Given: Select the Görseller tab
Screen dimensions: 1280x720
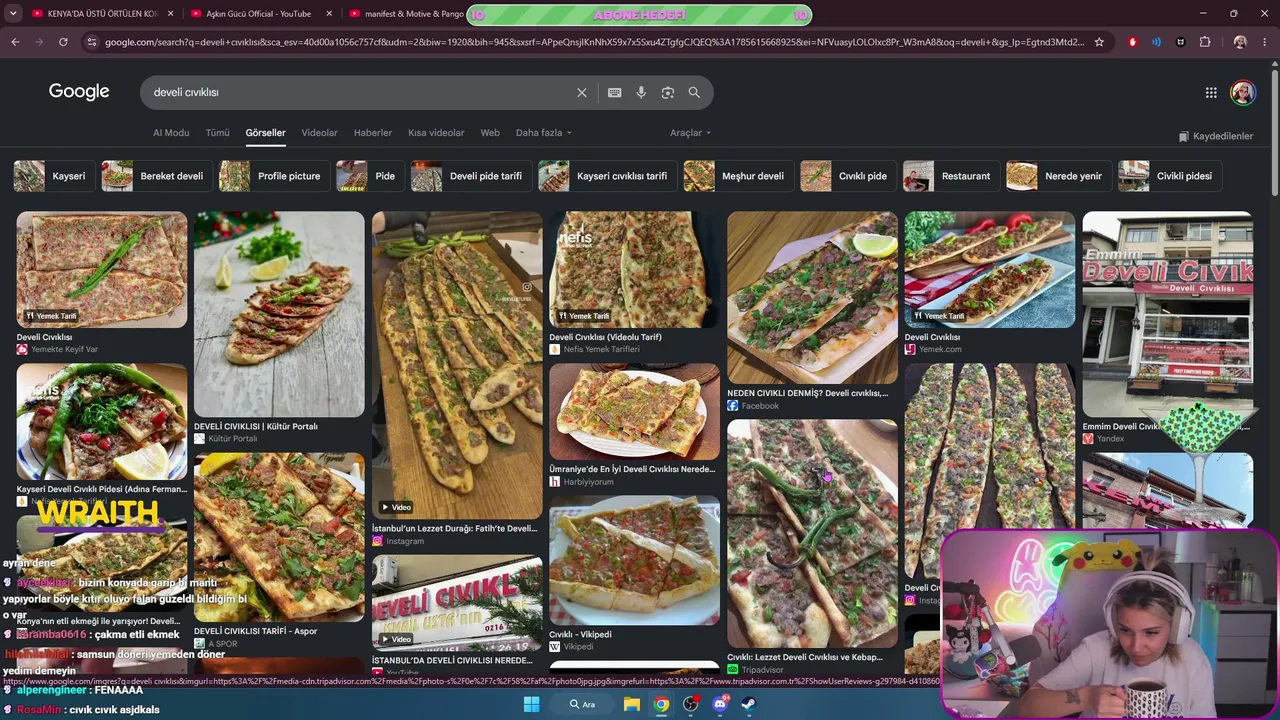Looking at the screenshot, I should 266,133.
